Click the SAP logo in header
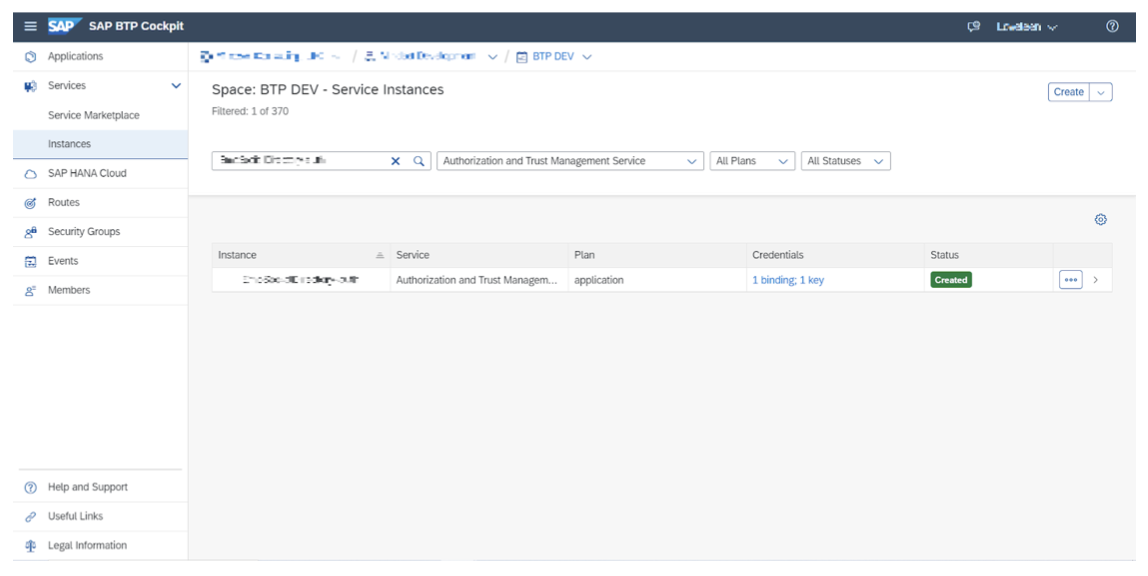This screenshot has height=576, width=1148. 64,26
